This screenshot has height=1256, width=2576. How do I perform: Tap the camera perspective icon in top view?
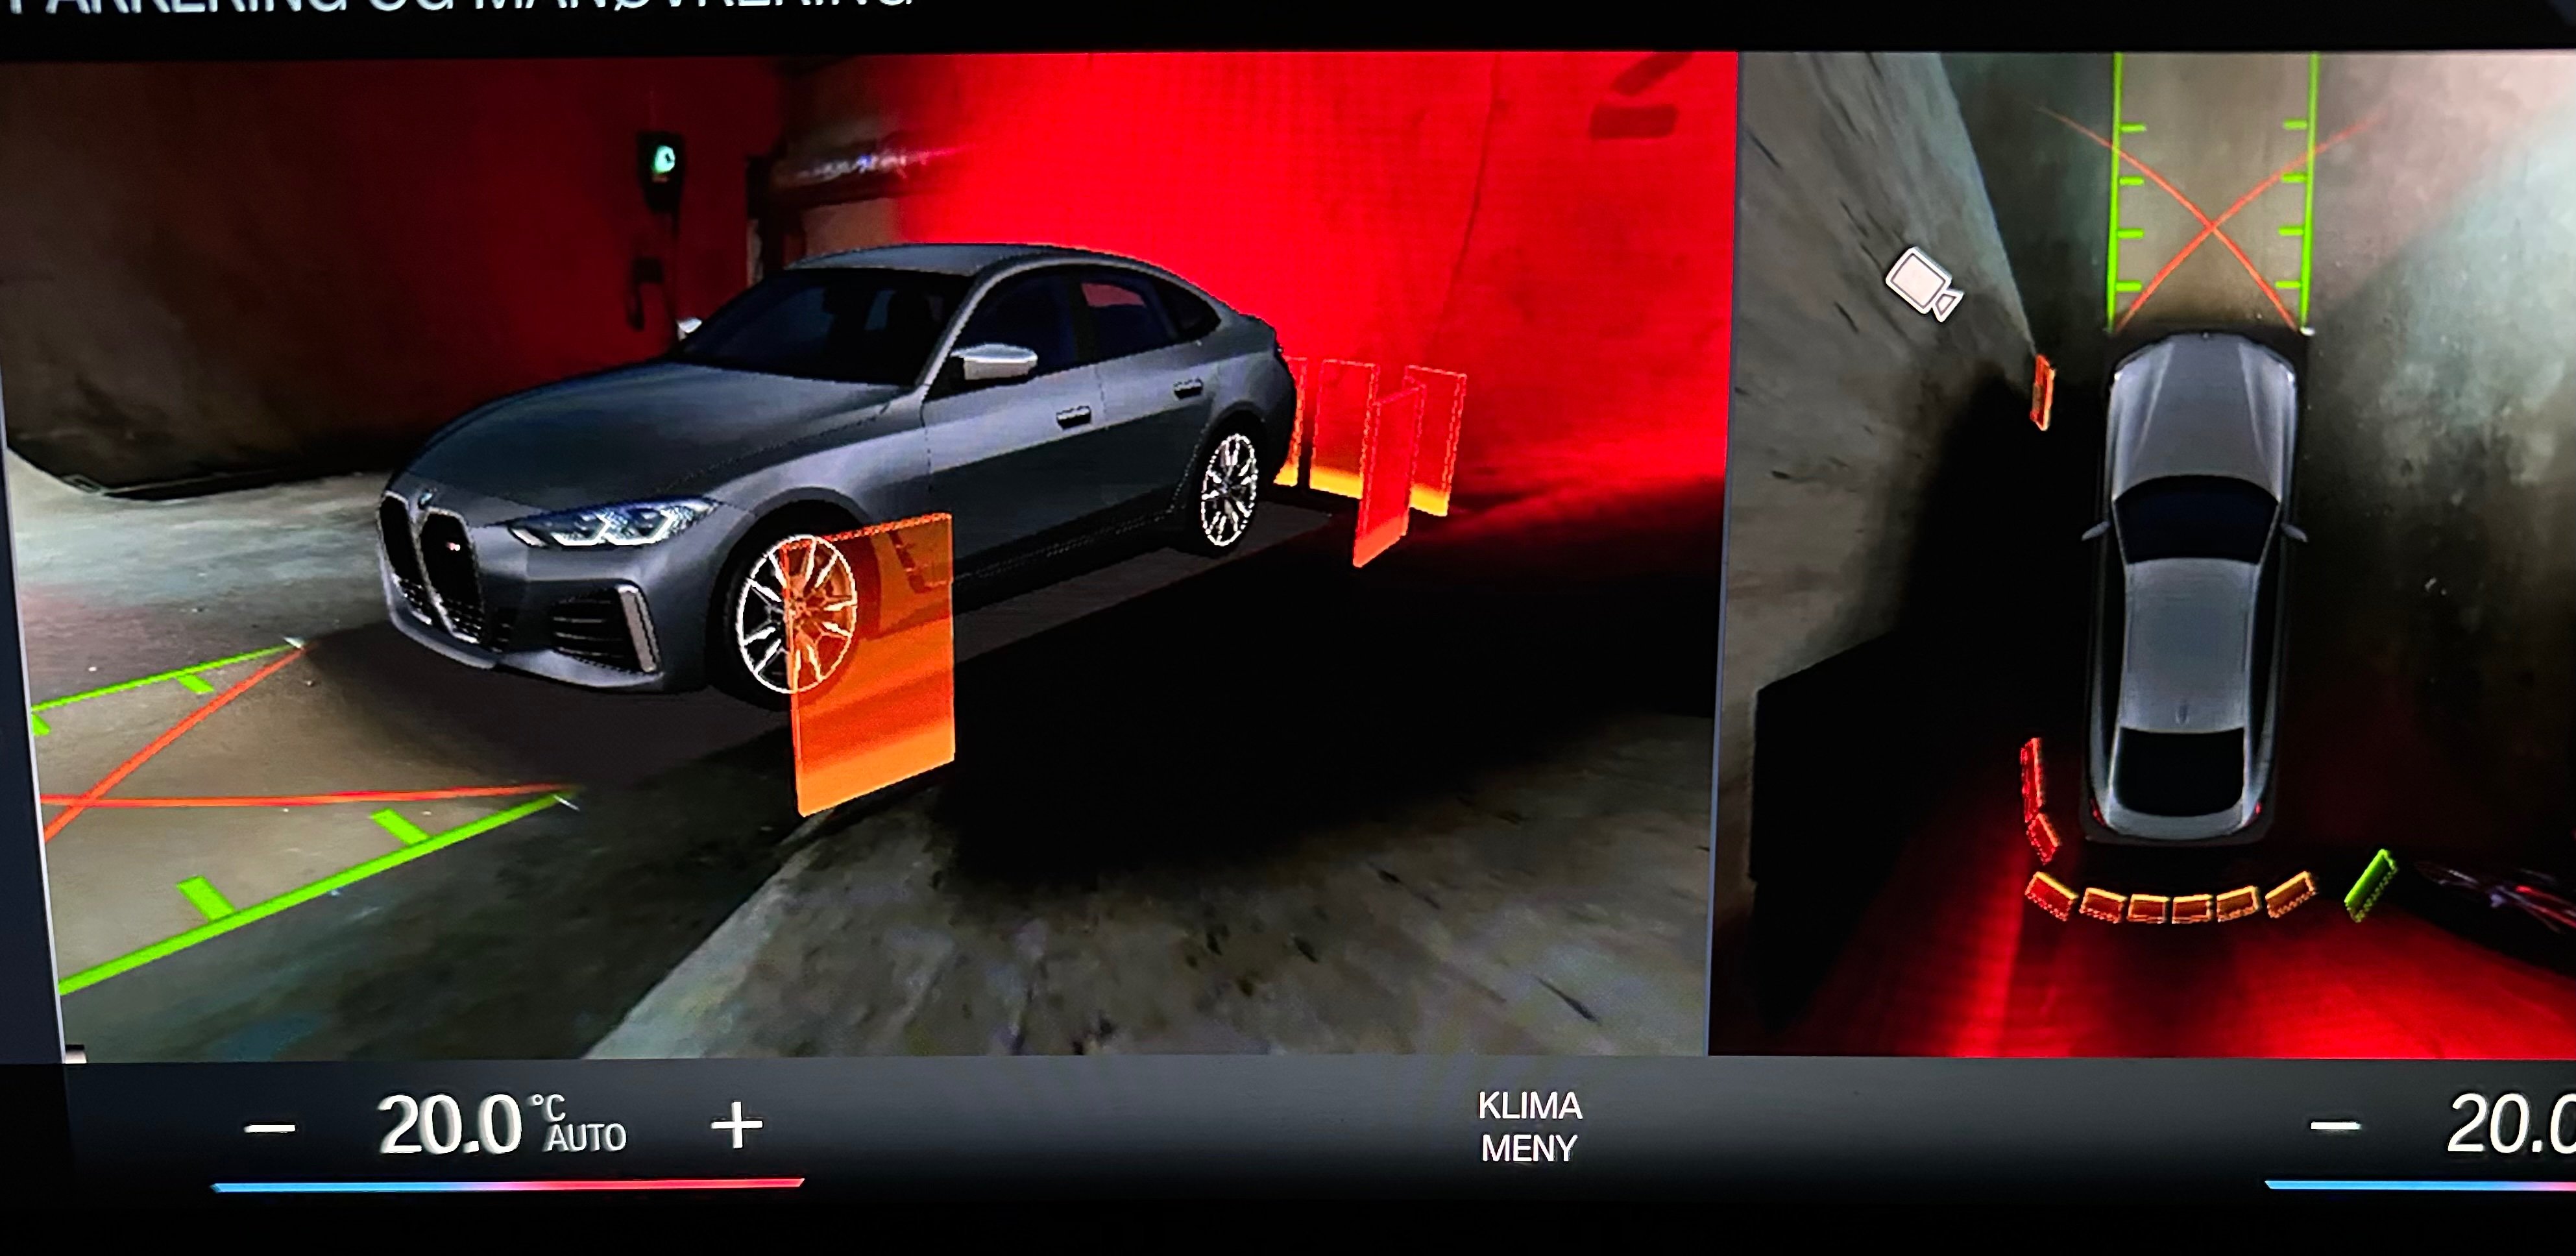point(1922,285)
